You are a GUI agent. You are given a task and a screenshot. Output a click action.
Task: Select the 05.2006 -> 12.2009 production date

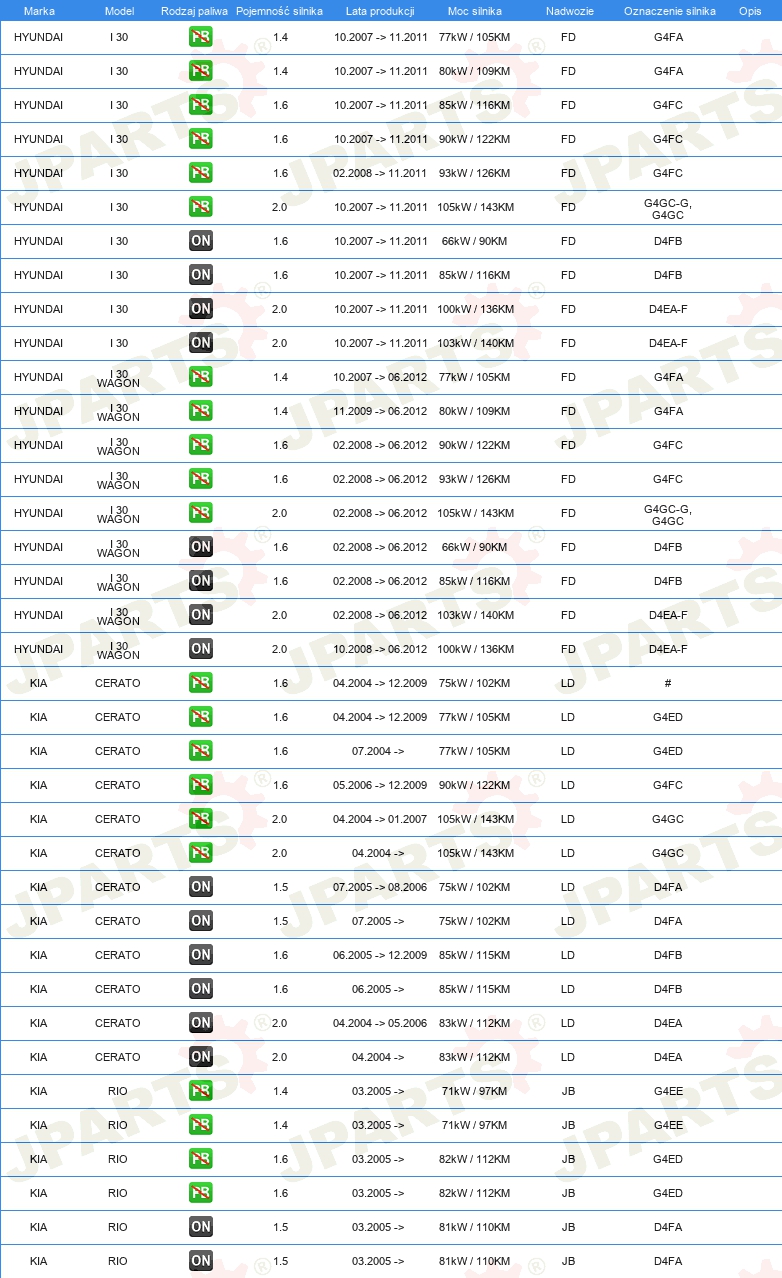pos(380,785)
